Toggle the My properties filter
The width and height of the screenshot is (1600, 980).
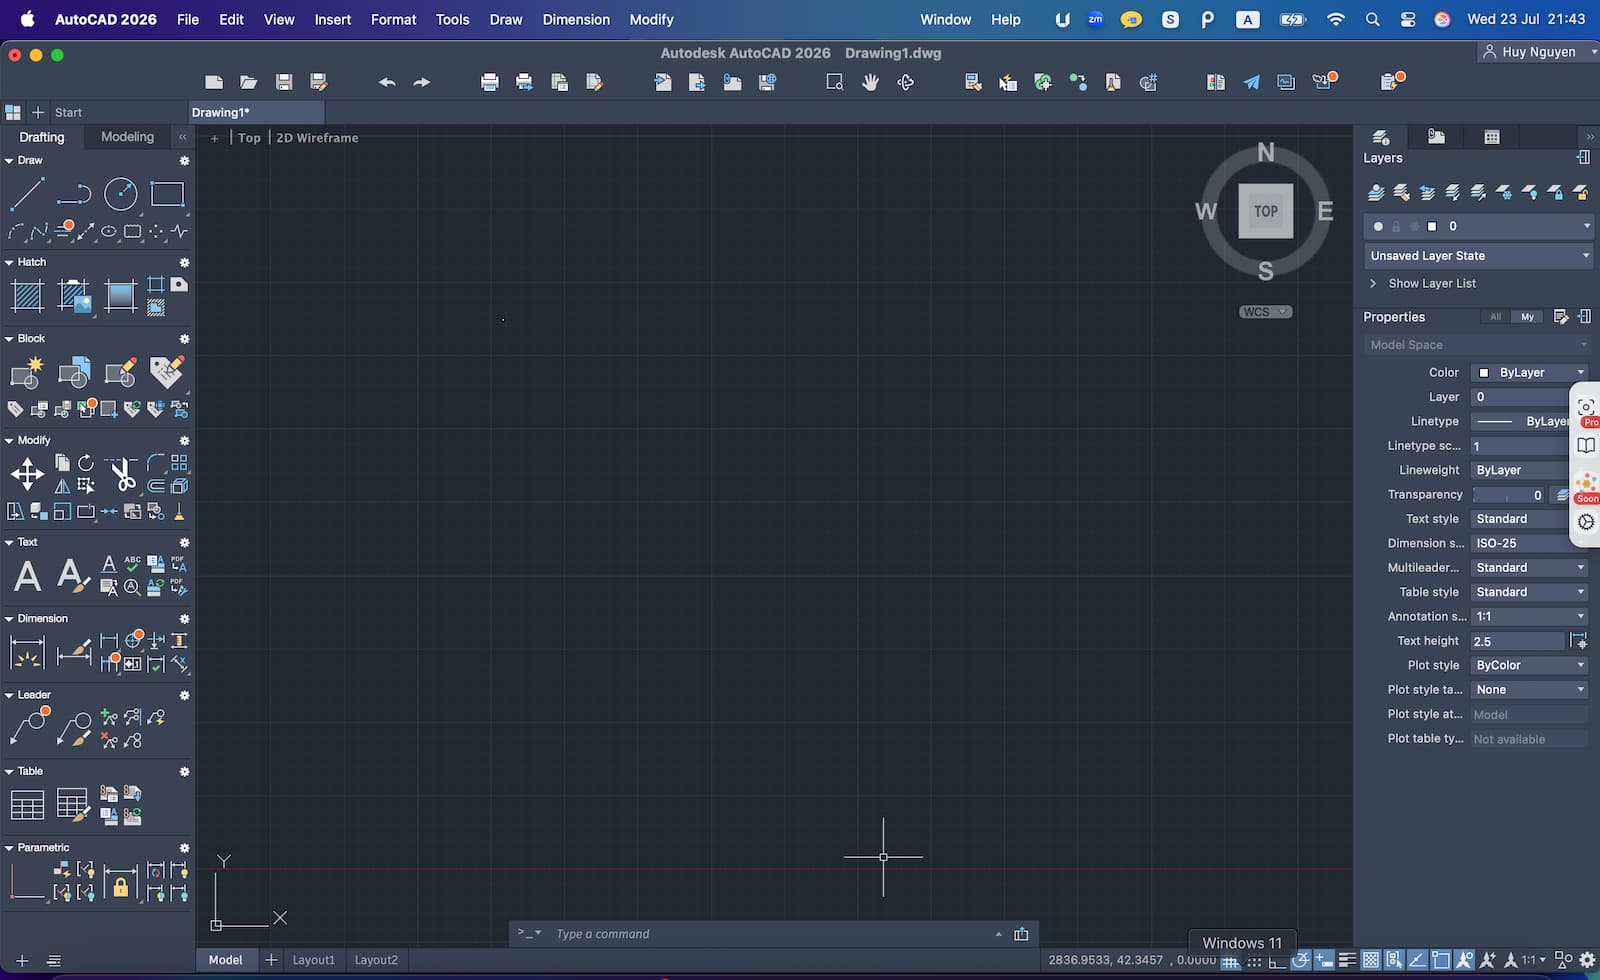(1527, 317)
